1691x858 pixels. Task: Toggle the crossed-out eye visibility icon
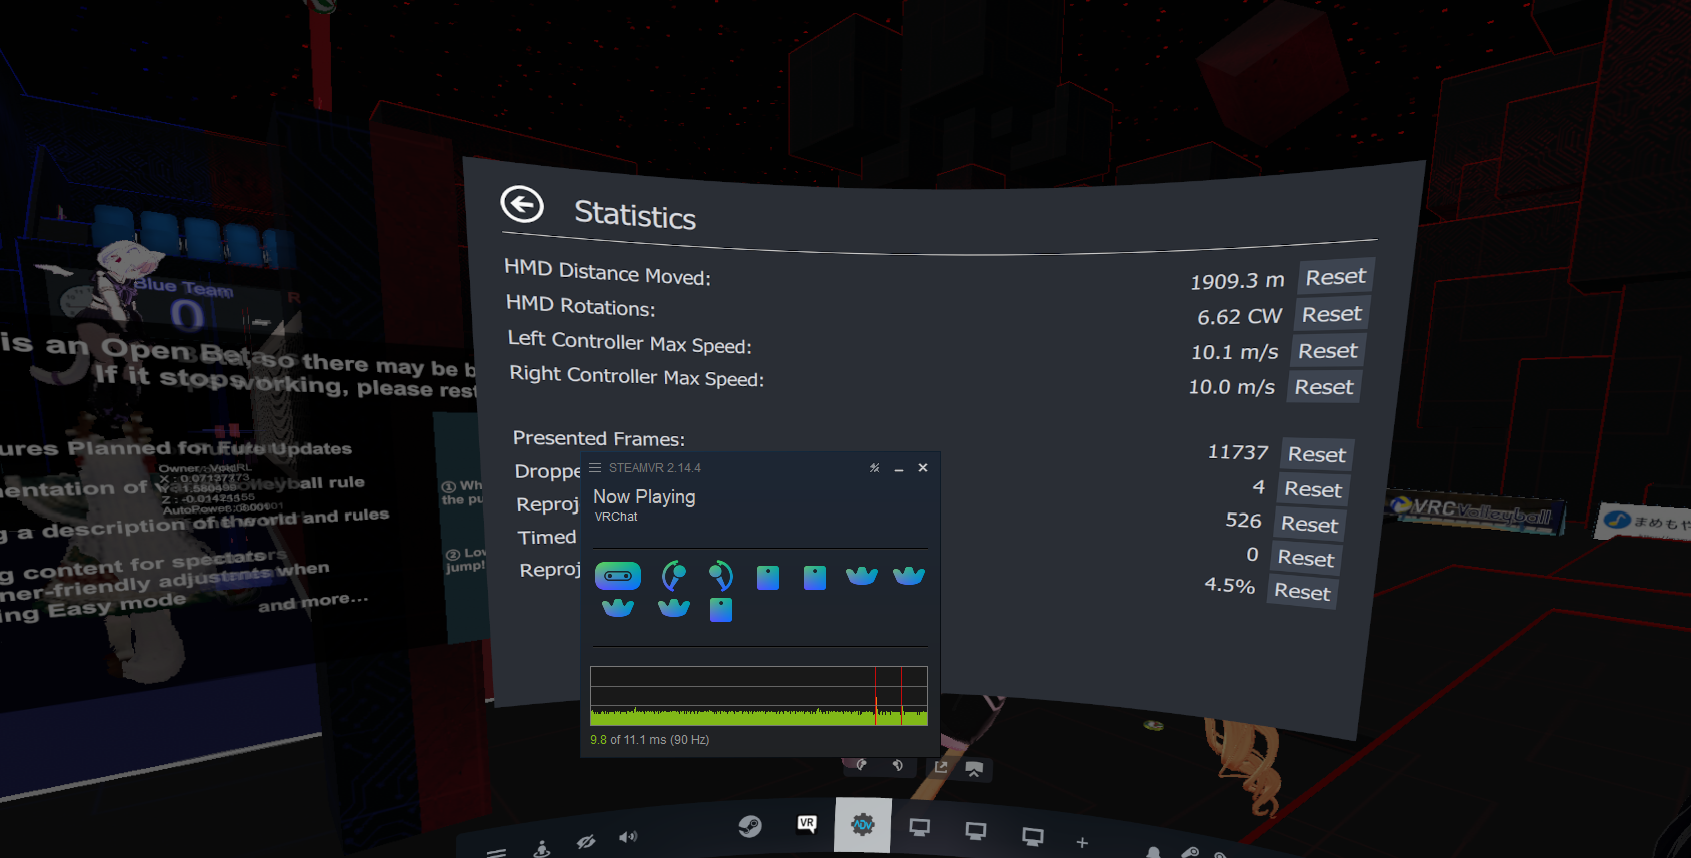pyautogui.click(x=586, y=842)
